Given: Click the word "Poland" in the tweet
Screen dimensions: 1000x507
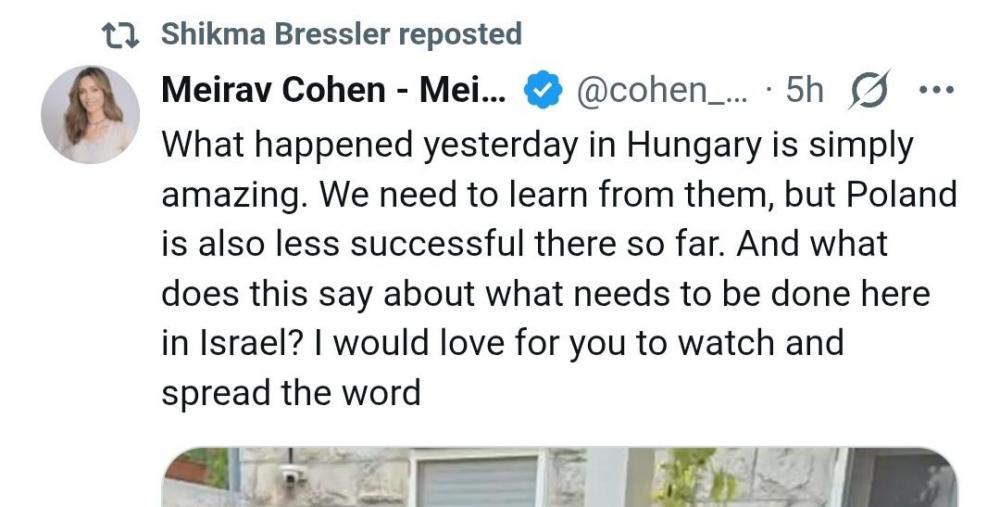Looking at the screenshot, I should click(x=898, y=194).
